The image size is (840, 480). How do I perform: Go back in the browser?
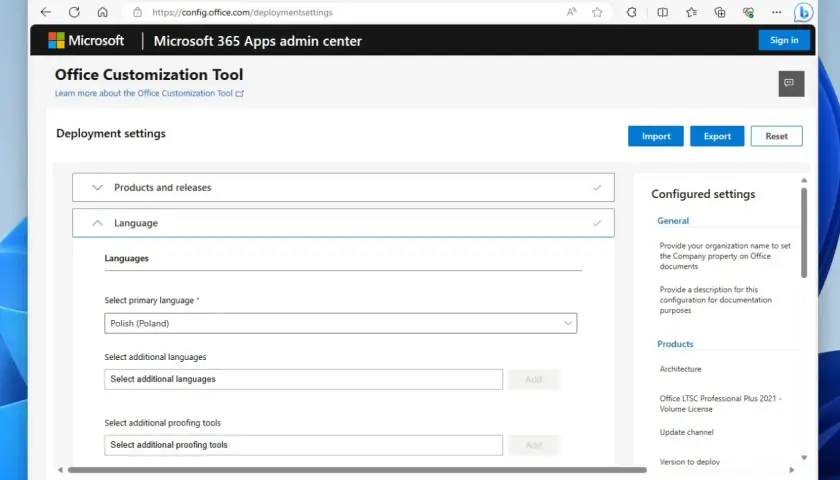click(46, 12)
